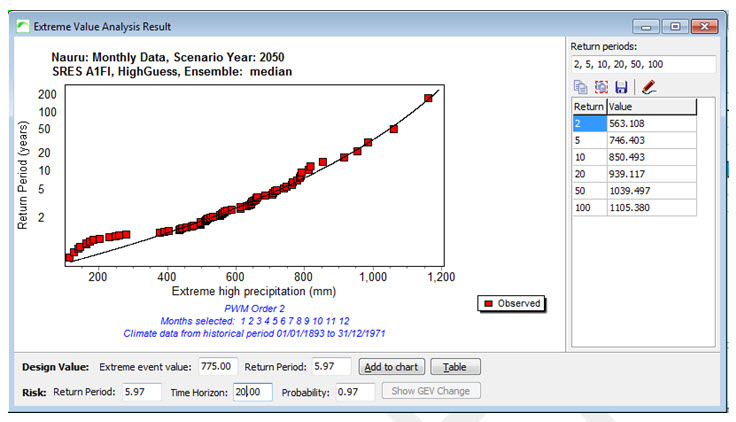Click the Extreme event value field
This screenshot has width=736, height=422.
[217, 366]
